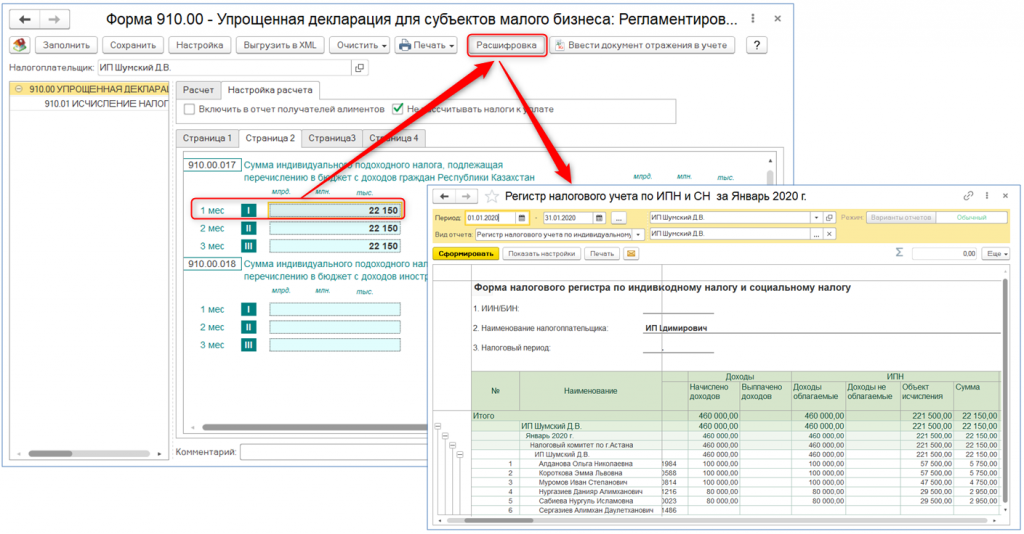The height and width of the screenshot is (534, 1024).
Task: Open Страница 2 tab
Action: [x=270, y=138]
